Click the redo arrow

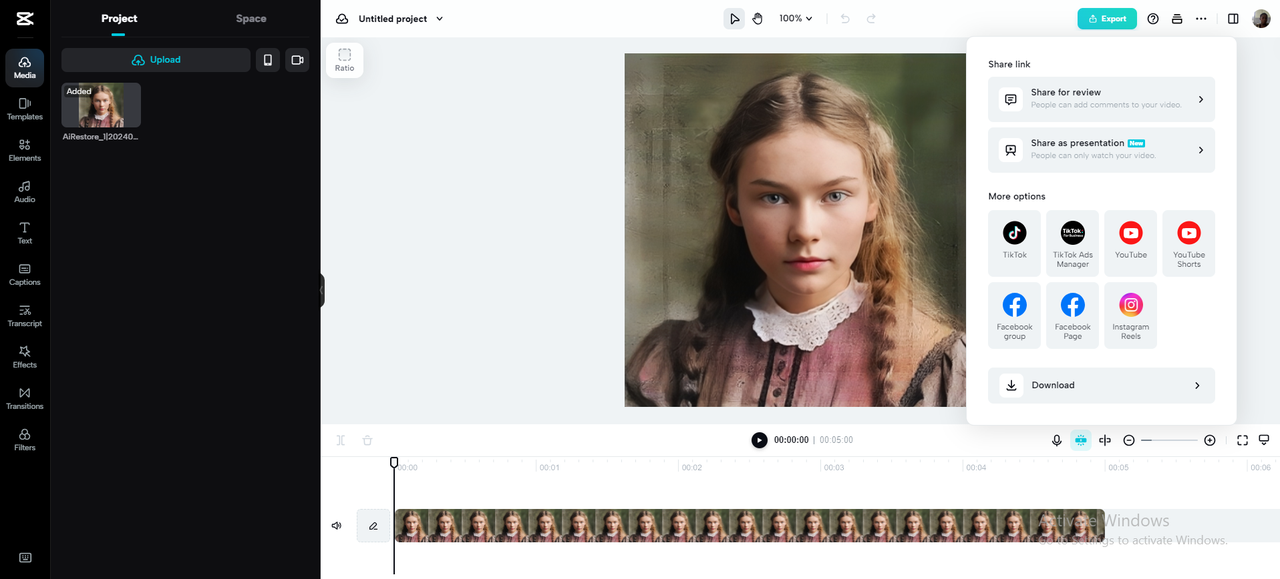tap(871, 19)
